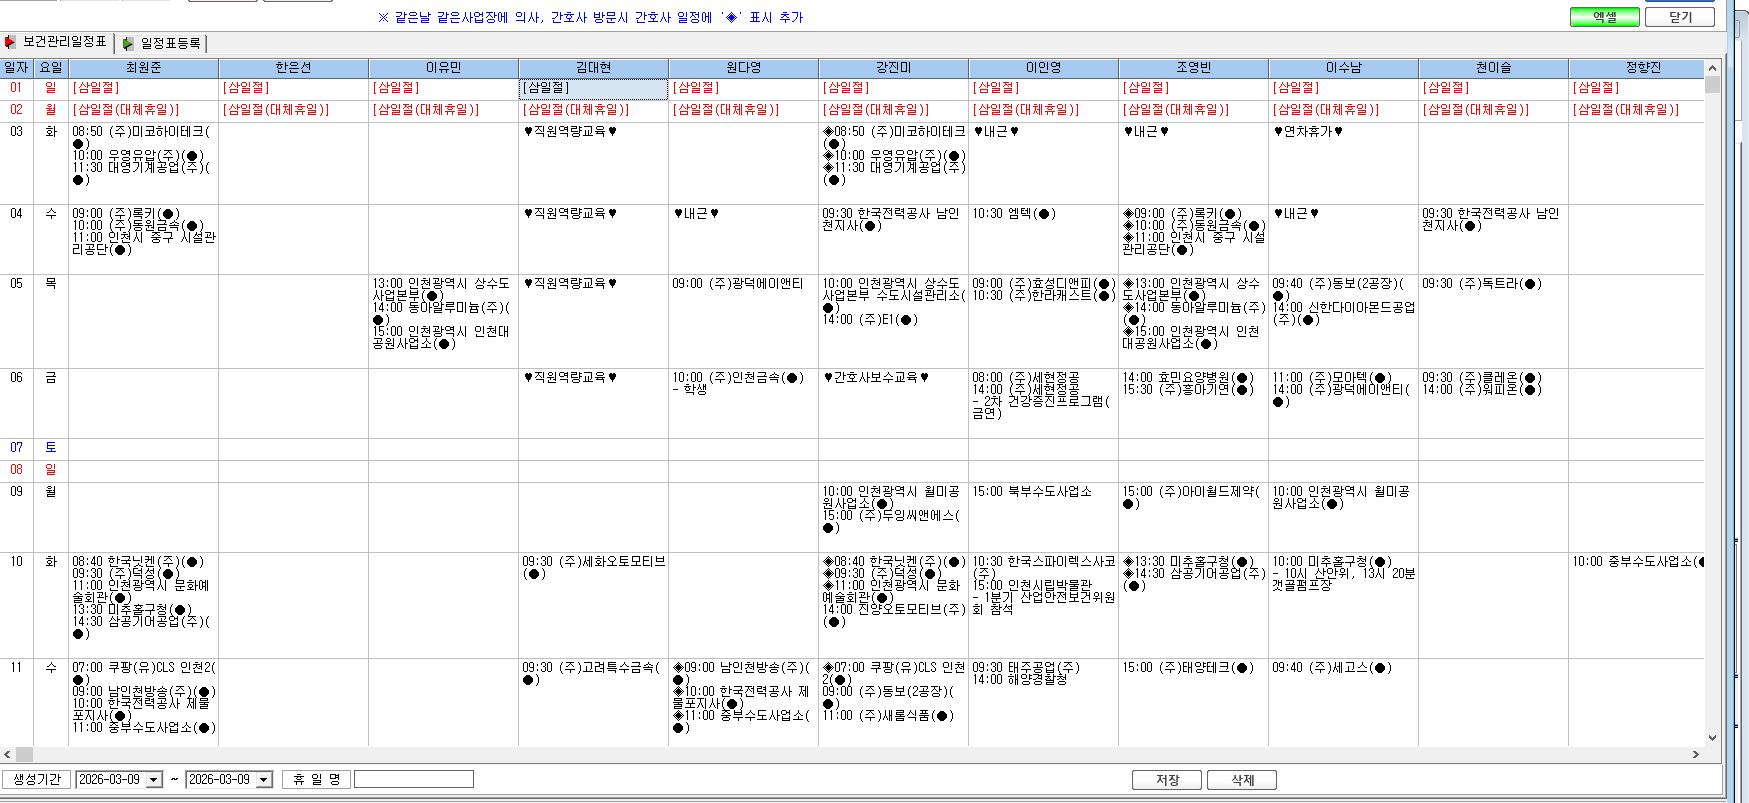Click the 휴일명 input field
The height and width of the screenshot is (803, 1749).
tap(413, 779)
